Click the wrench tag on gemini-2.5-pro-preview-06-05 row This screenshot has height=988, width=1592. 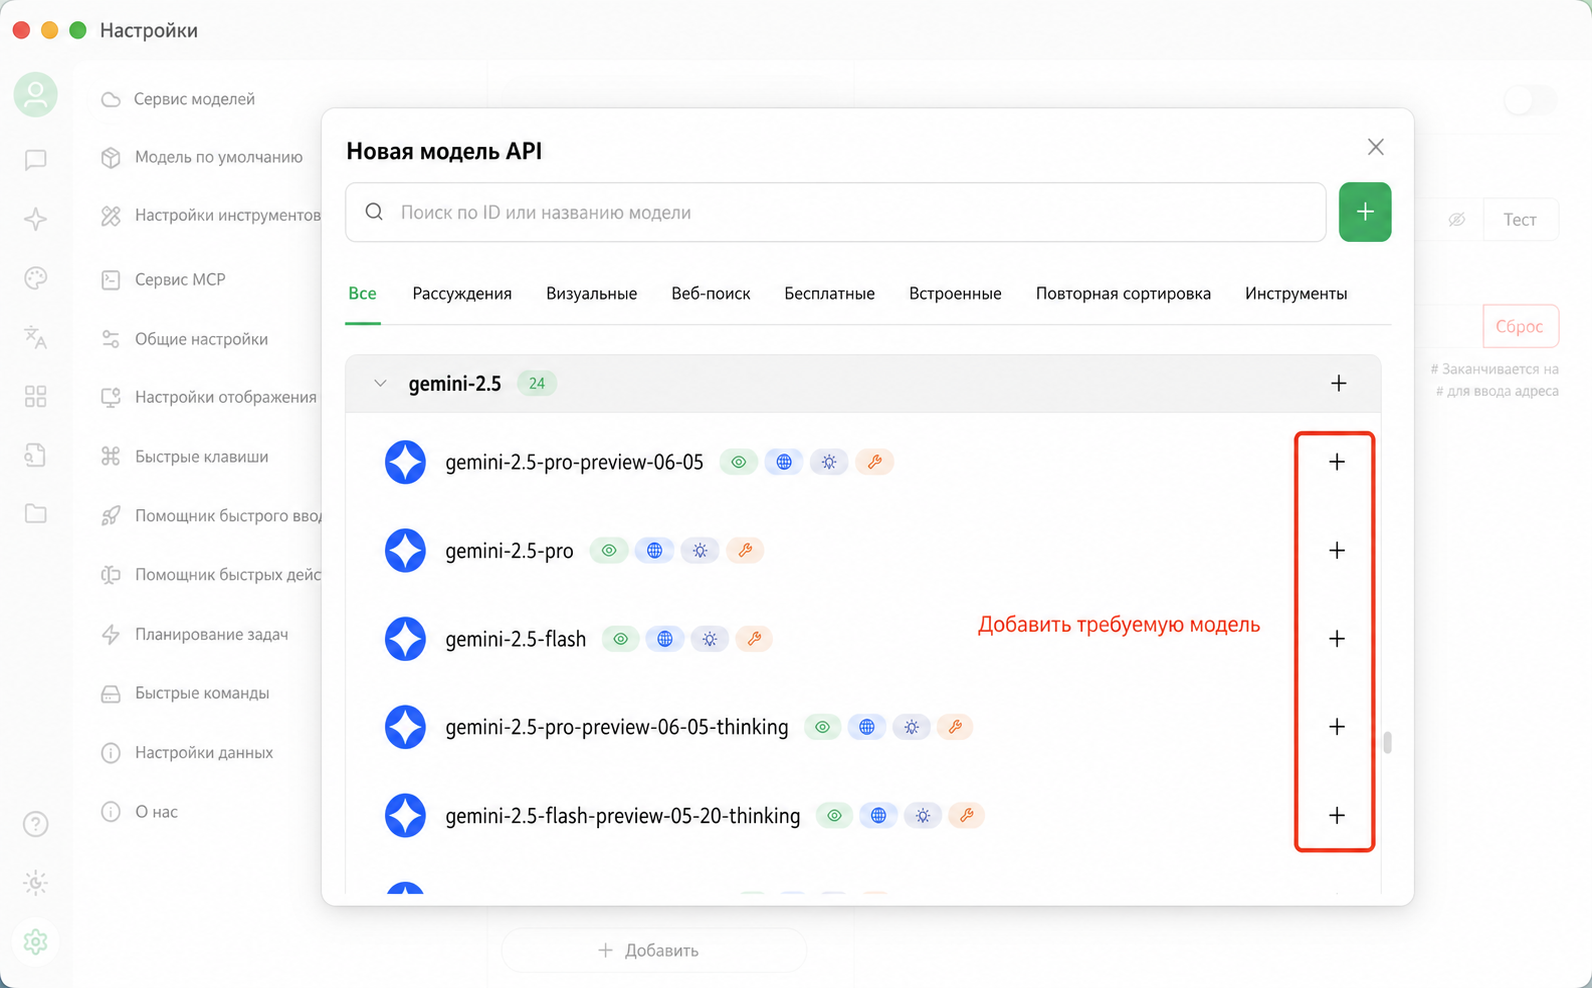click(874, 462)
